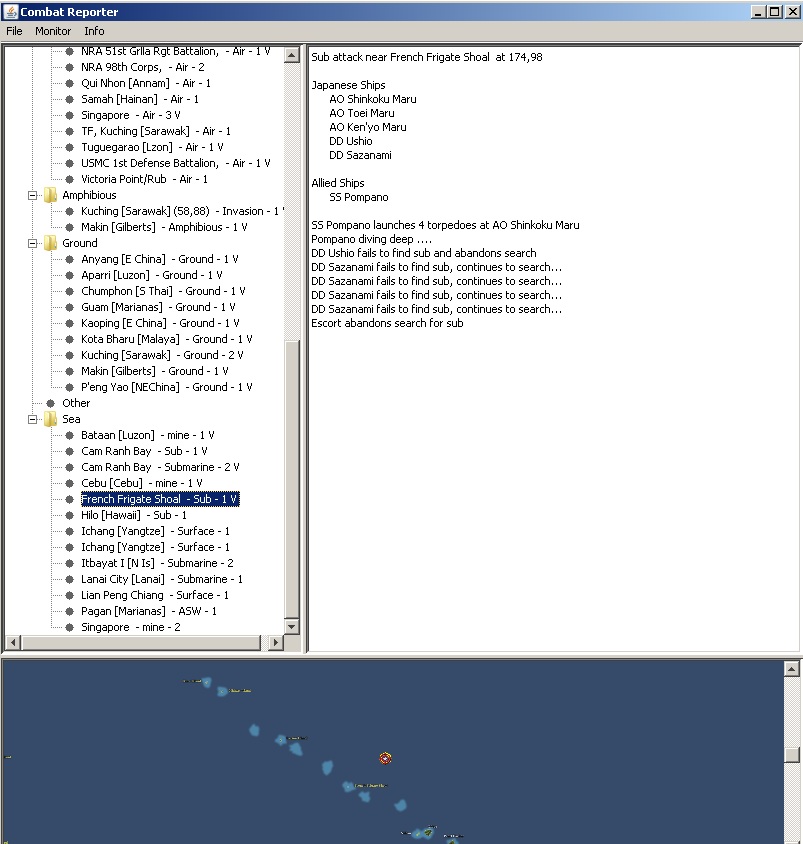Click the Amphibious folder icon
The image size is (803, 844).
coord(51,195)
